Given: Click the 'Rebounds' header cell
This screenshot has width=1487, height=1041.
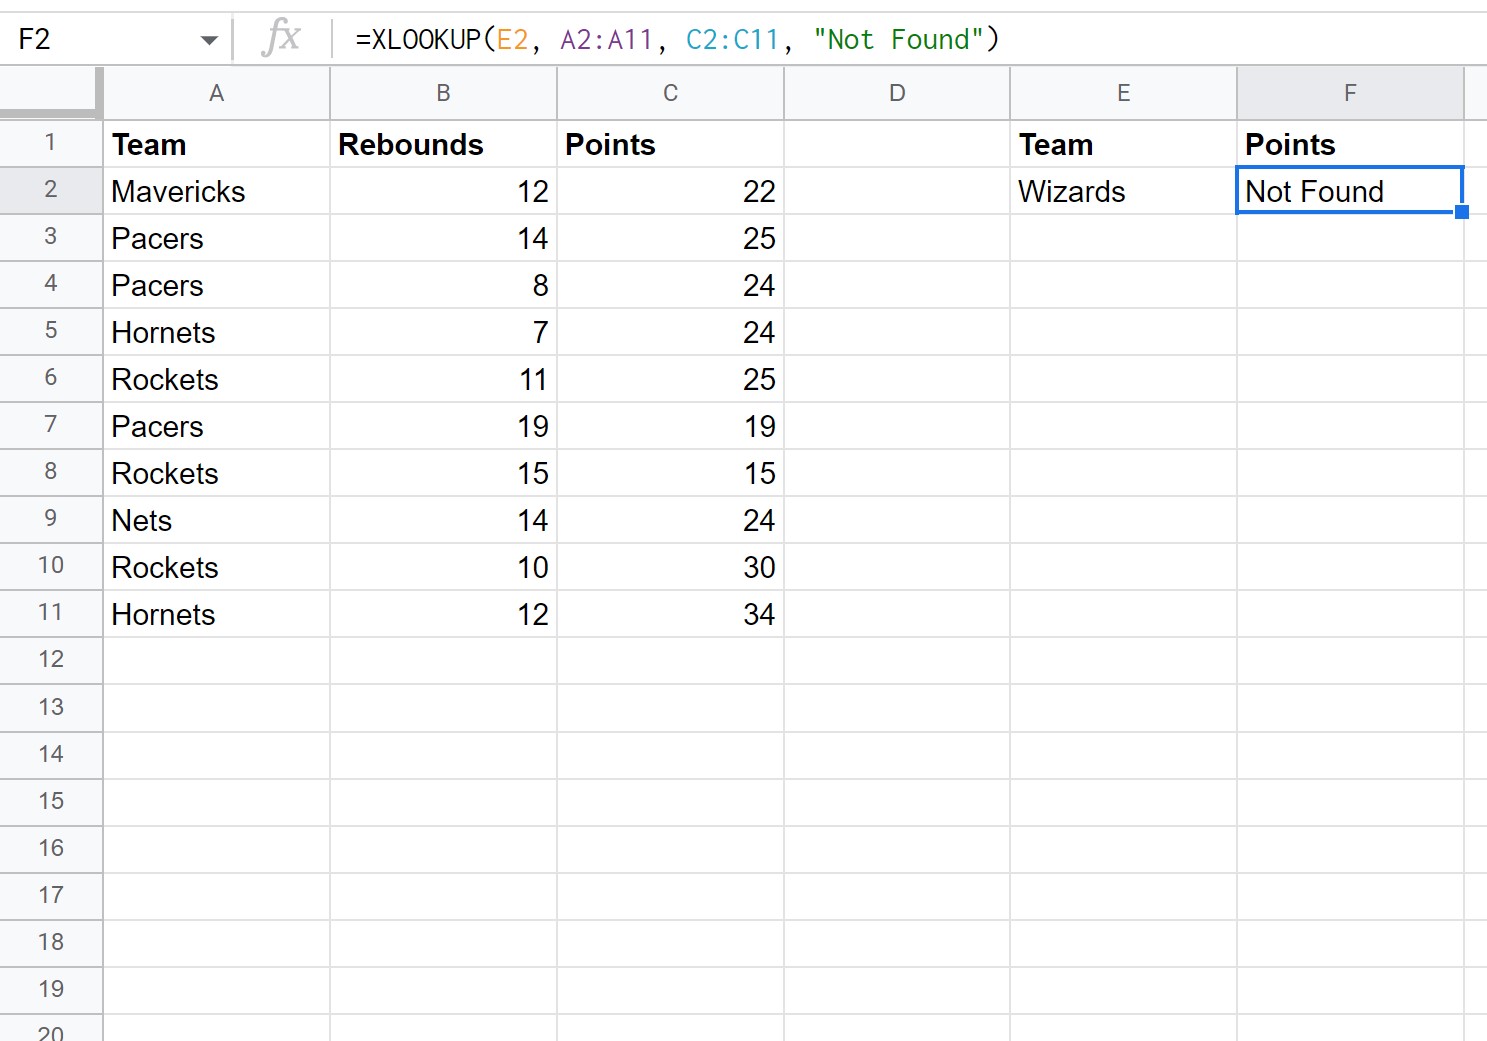Looking at the screenshot, I should [444, 144].
